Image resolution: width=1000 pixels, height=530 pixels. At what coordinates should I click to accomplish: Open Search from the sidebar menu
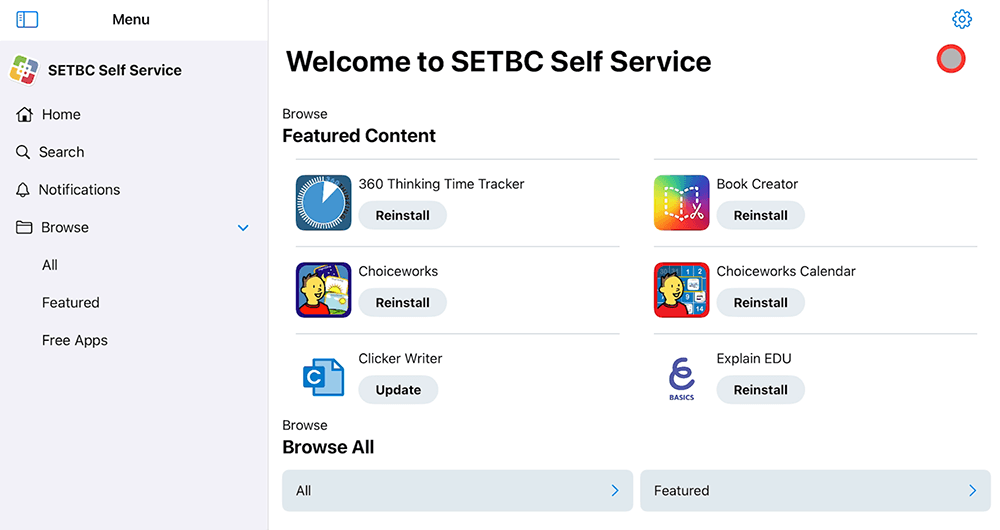click(x=61, y=152)
